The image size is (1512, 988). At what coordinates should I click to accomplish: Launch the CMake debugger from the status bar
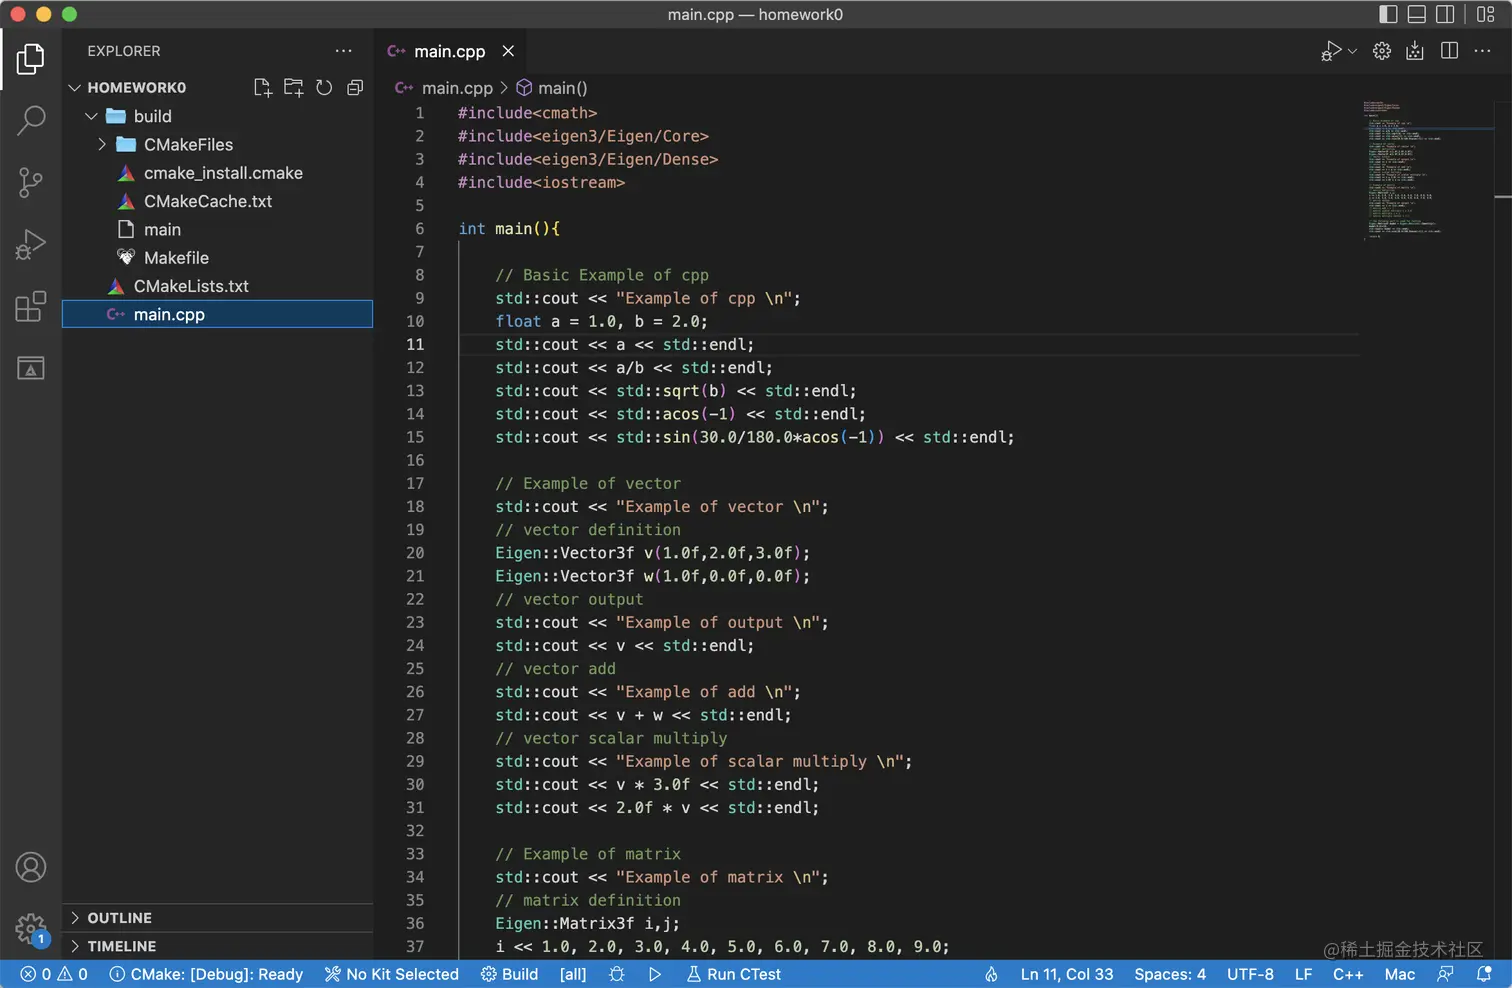(x=617, y=974)
